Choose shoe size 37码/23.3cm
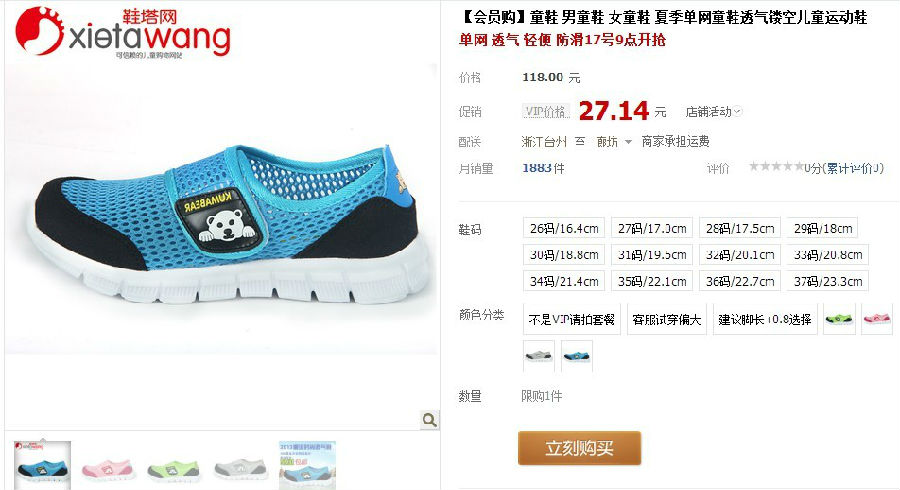Image resolution: width=900 pixels, height=490 pixels. [x=828, y=281]
